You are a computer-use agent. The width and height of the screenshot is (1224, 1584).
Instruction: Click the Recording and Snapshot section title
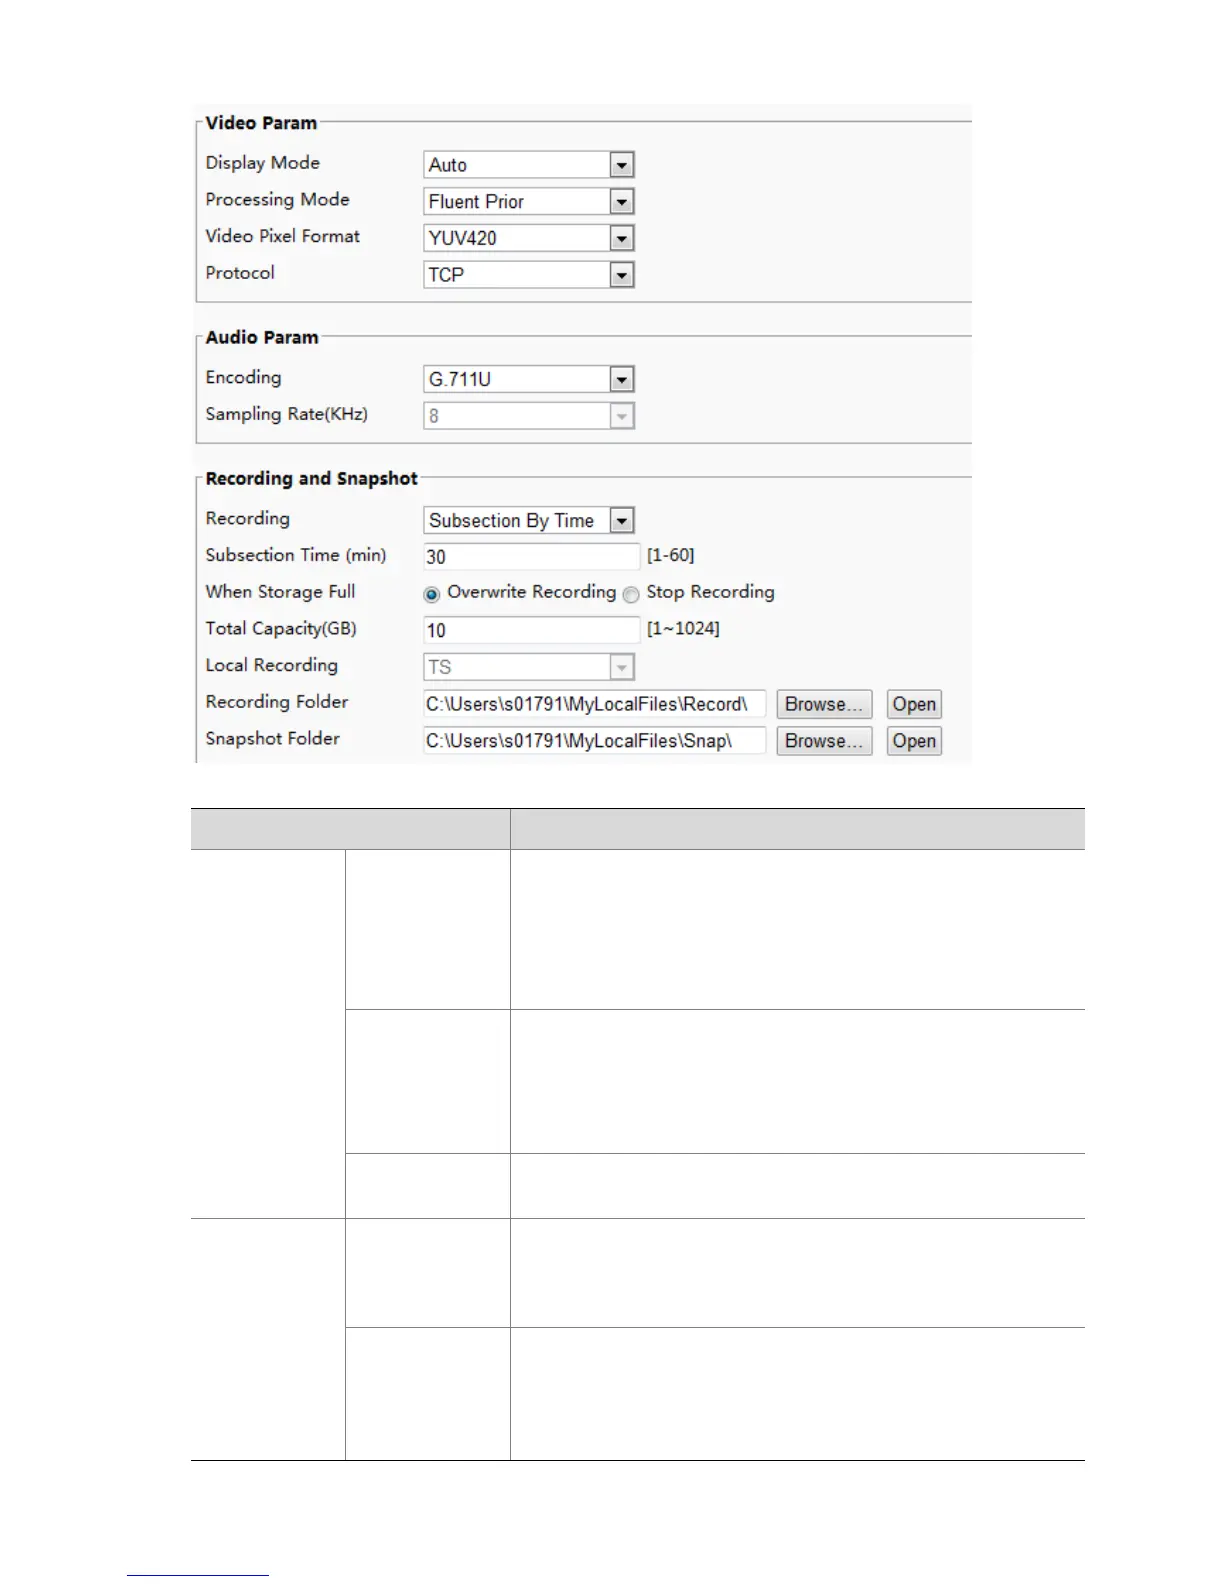coord(311,478)
